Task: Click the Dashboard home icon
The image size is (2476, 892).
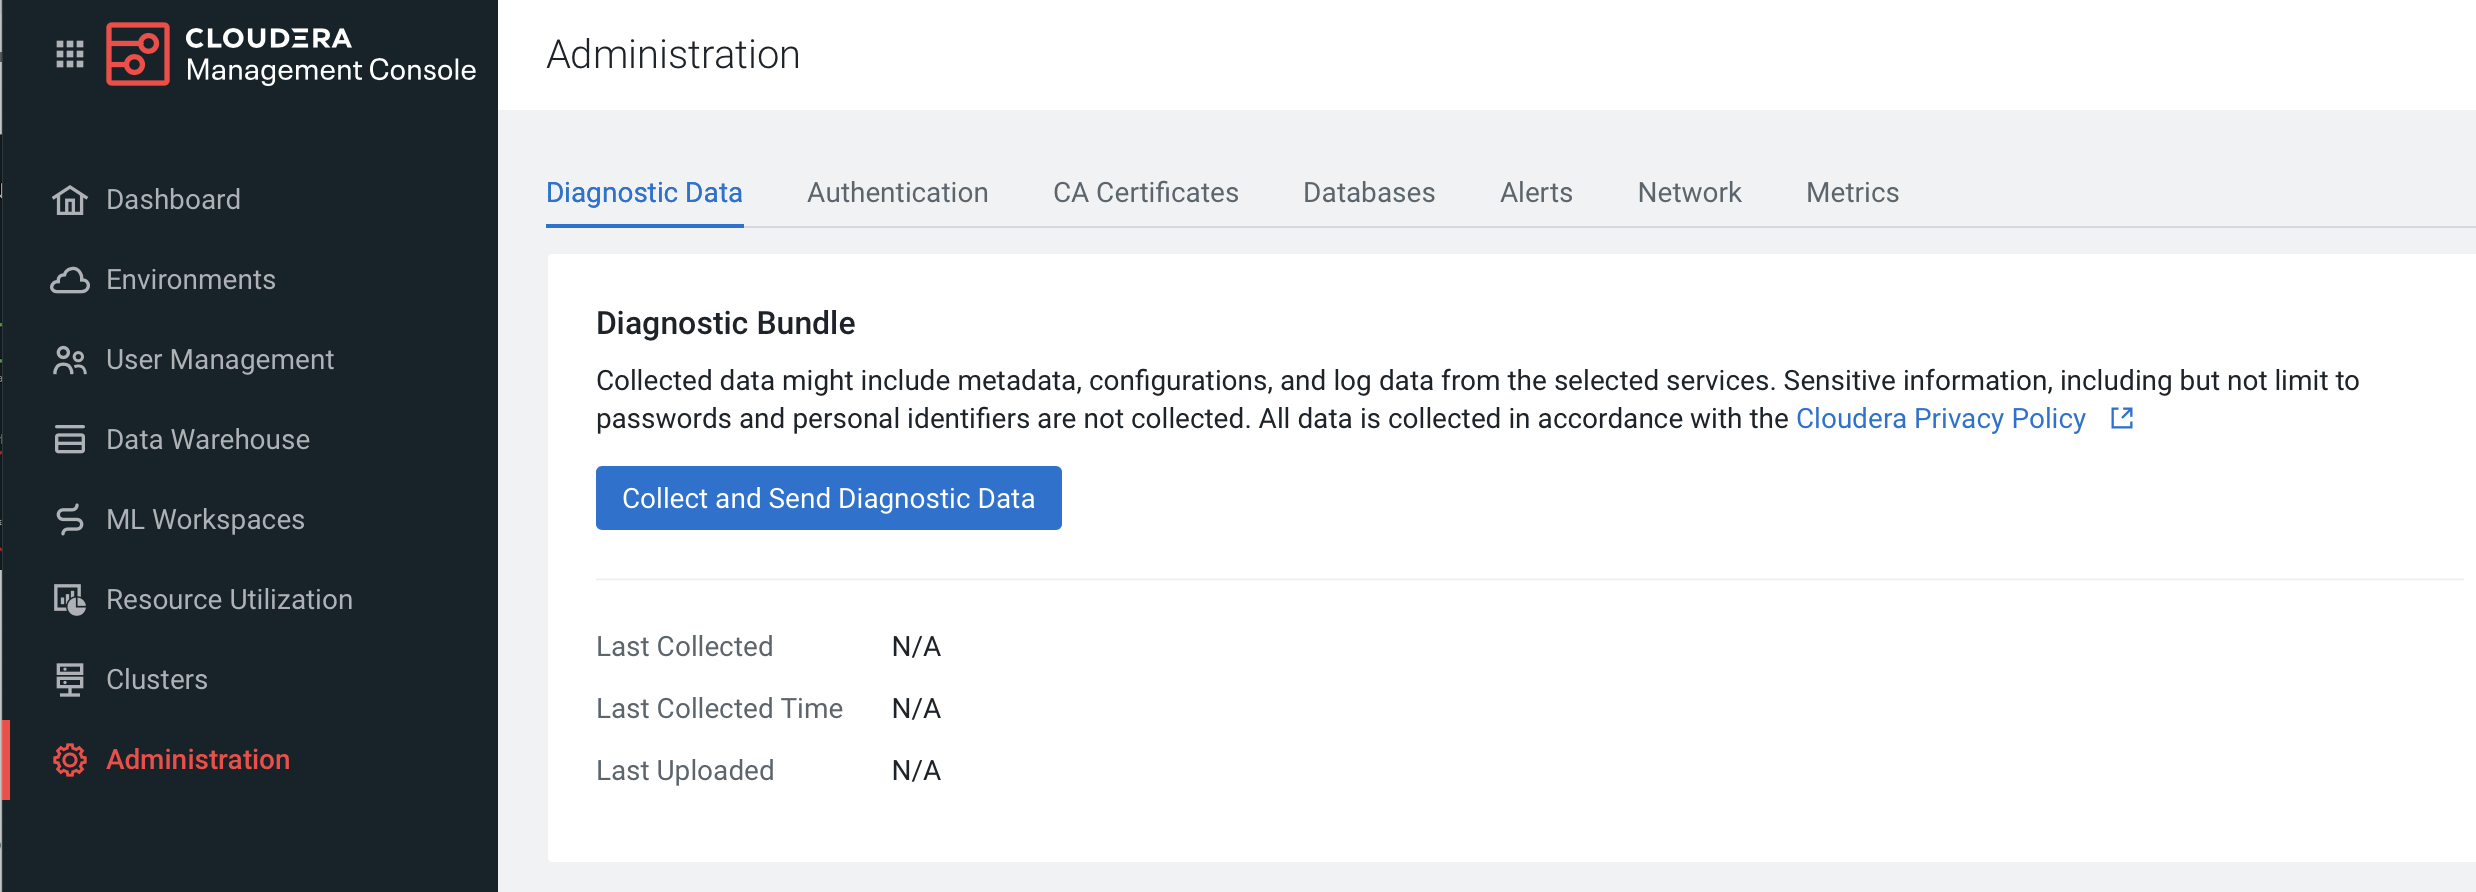Action: tap(69, 200)
